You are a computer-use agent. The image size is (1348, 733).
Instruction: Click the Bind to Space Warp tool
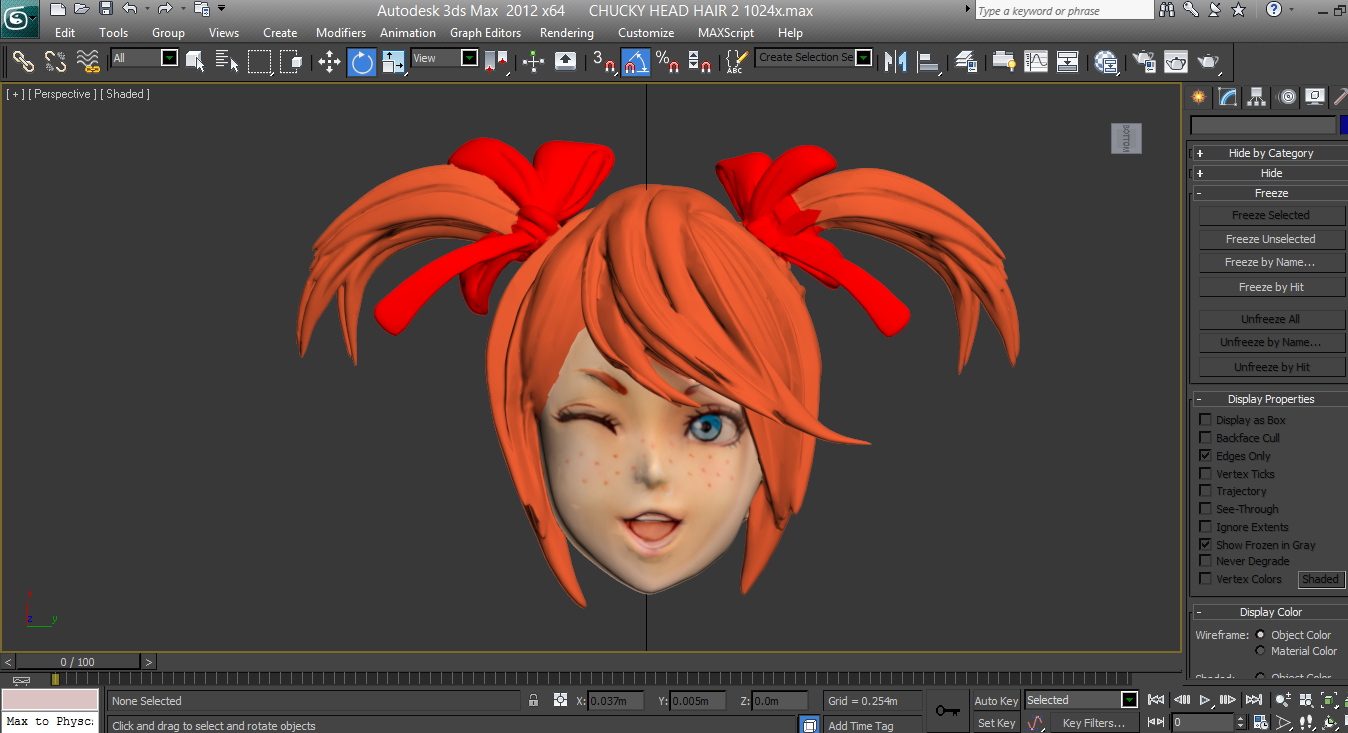pyautogui.click(x=88, y=62)
